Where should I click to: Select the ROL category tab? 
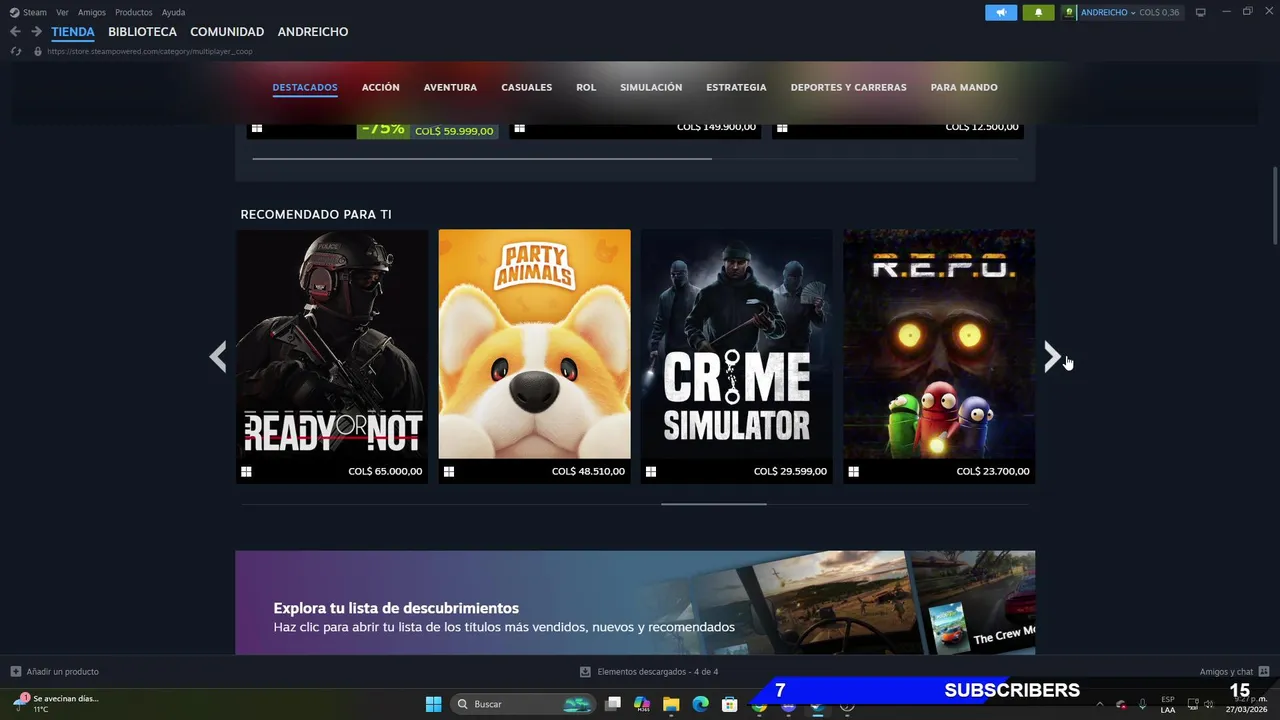[x=586, y=87]
